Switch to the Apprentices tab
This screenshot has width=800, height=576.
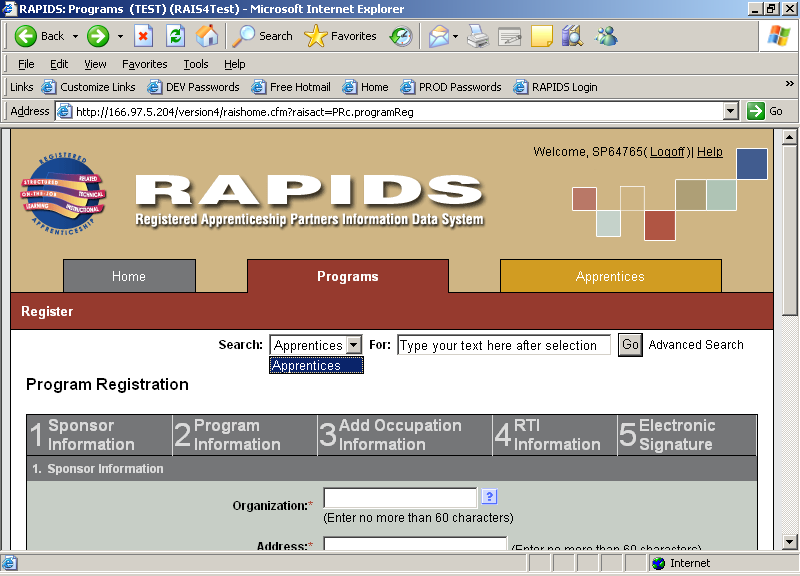click(x=610, y=276)
